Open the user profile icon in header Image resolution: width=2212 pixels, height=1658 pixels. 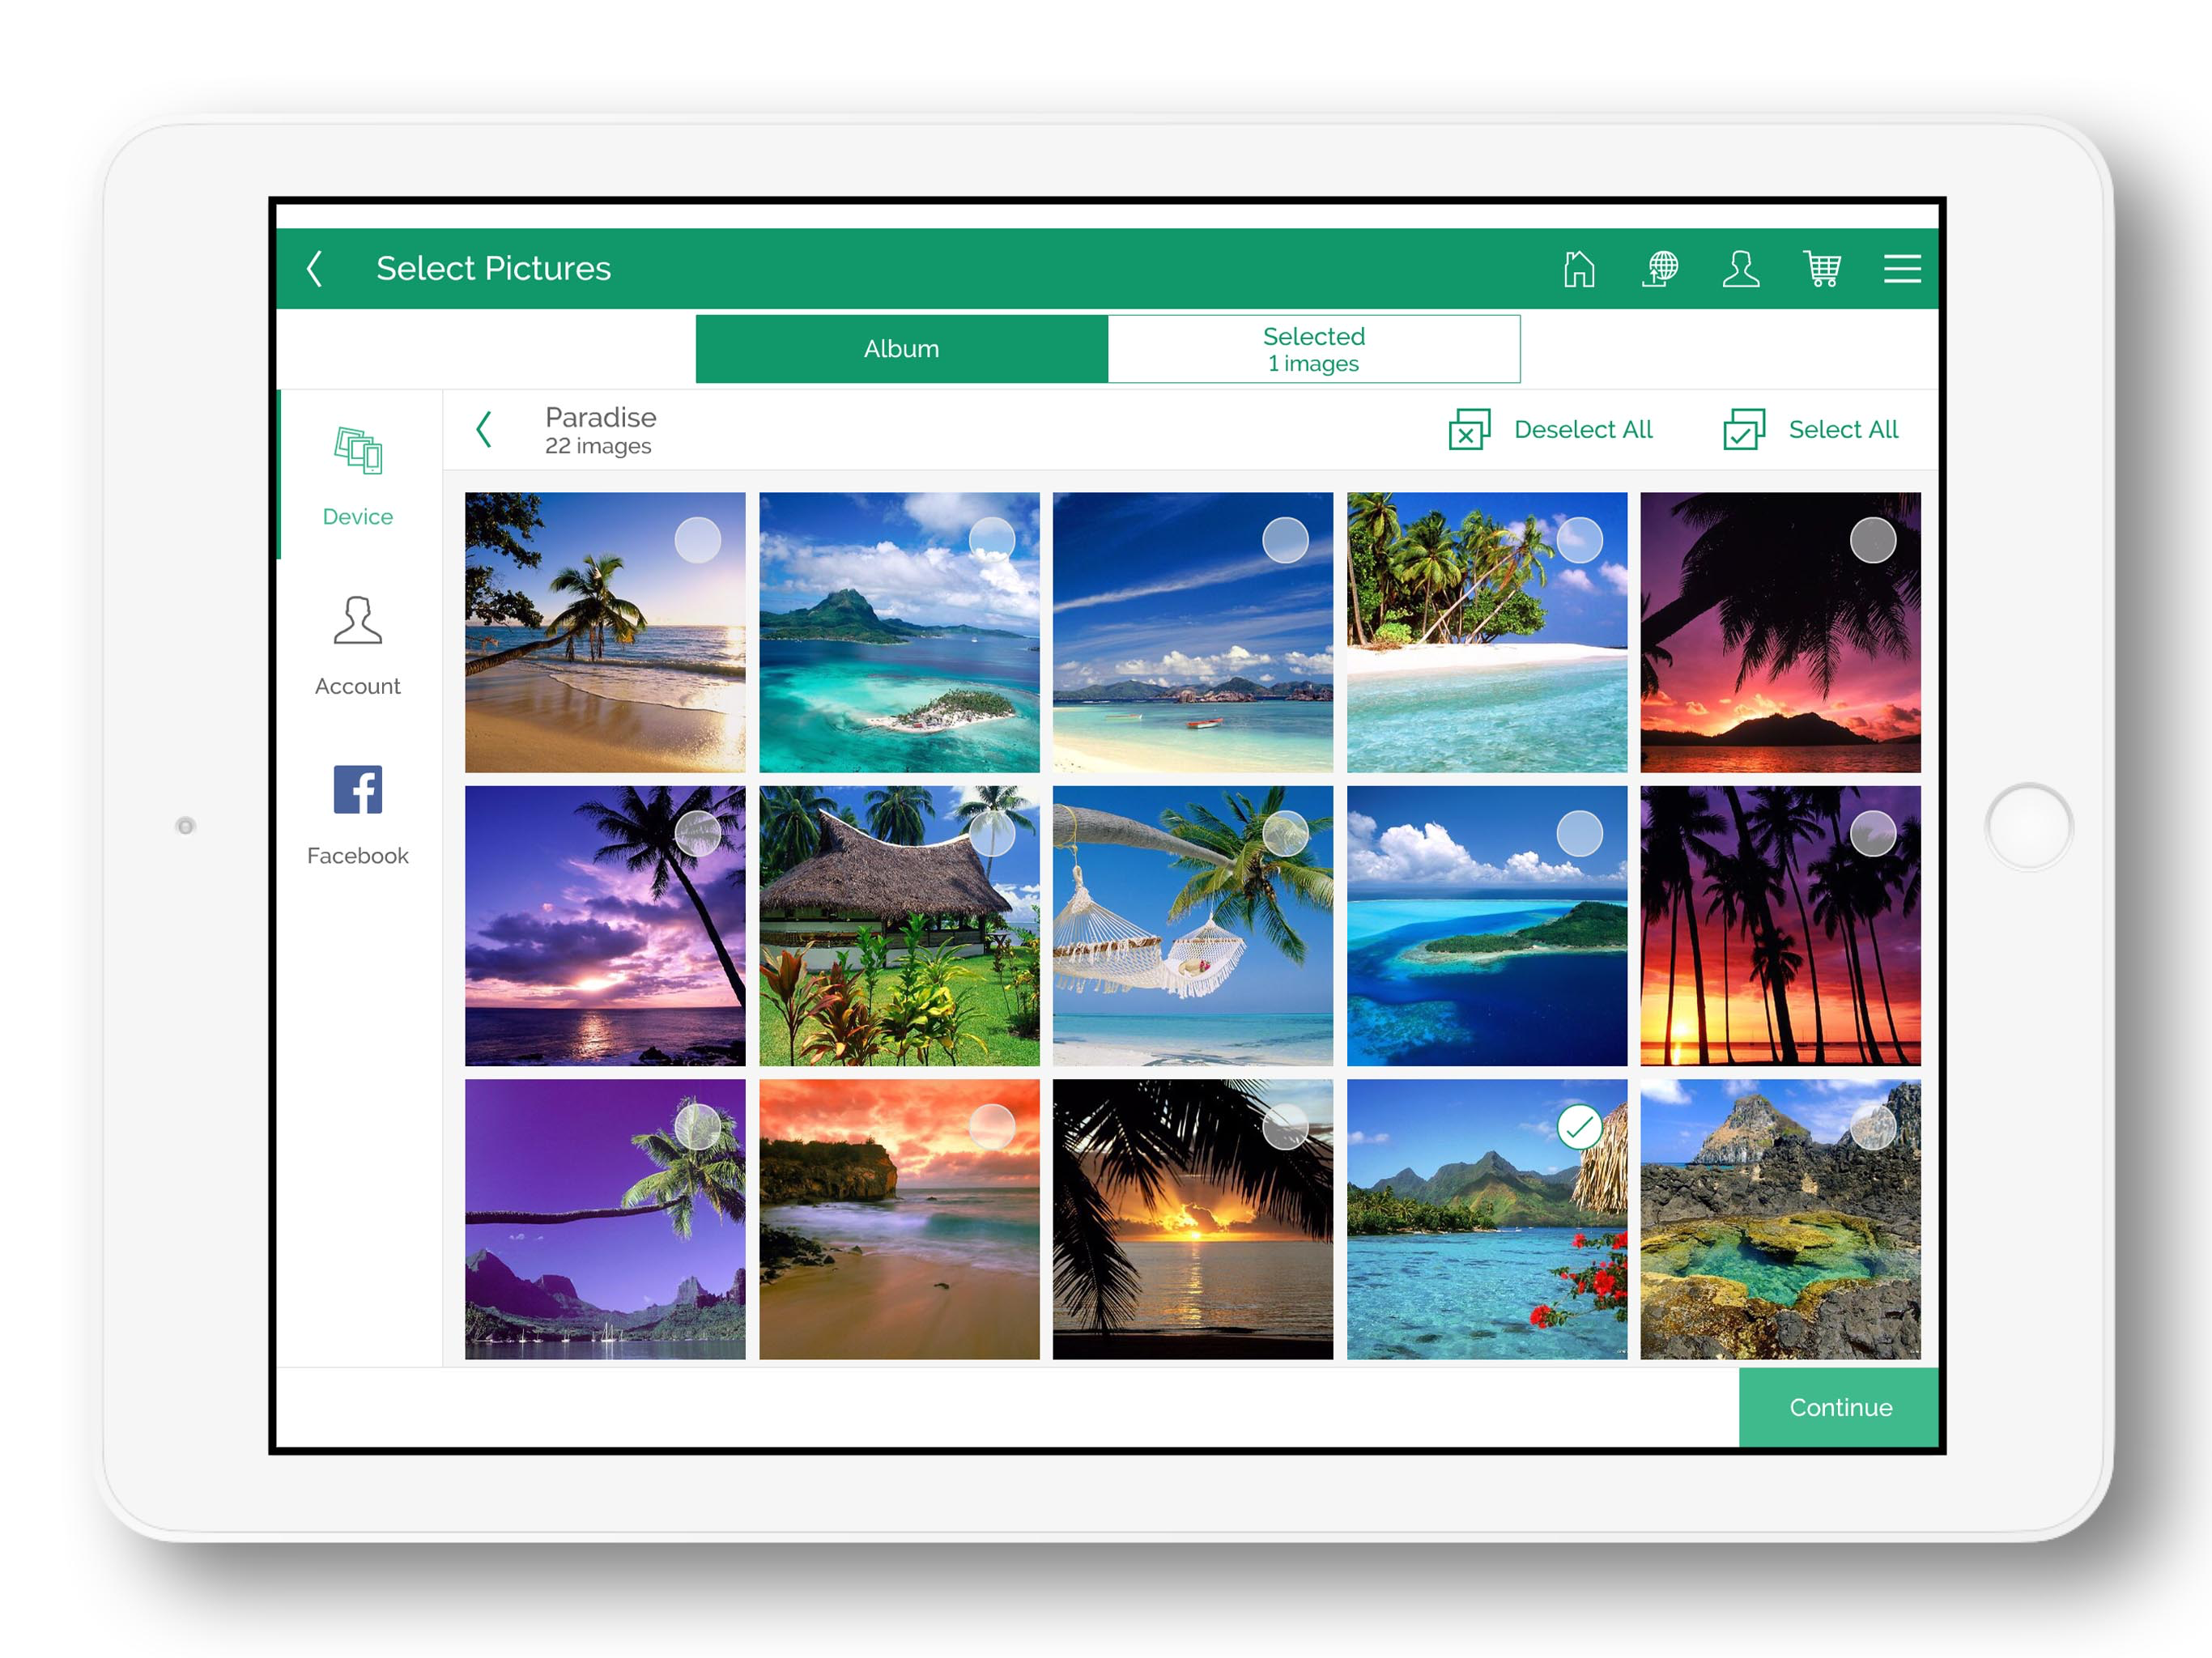1740,268
